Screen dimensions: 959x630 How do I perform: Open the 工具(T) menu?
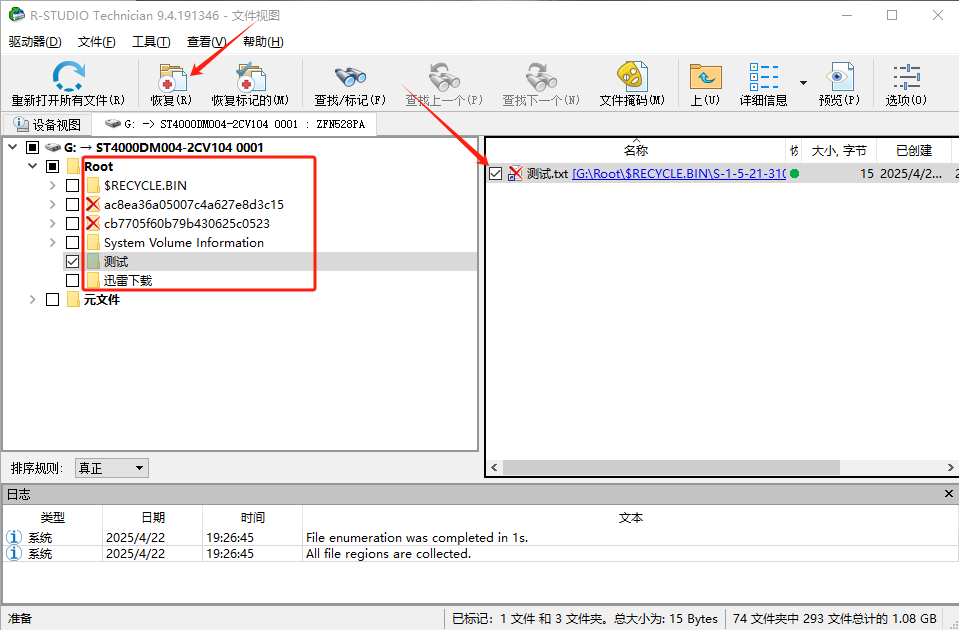pyautogui.click(x=152, y=41)
